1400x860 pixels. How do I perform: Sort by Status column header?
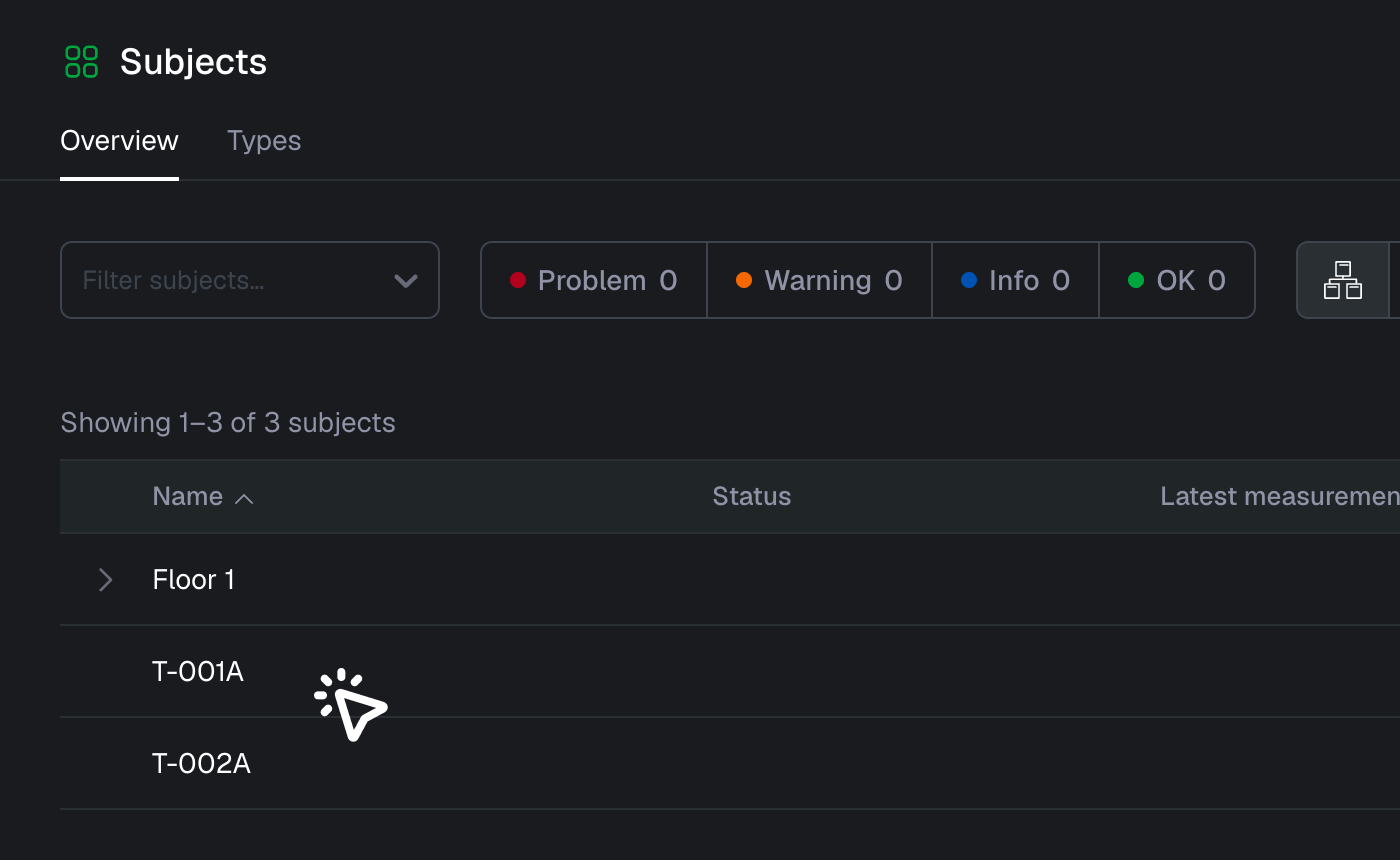coord(752,497)
